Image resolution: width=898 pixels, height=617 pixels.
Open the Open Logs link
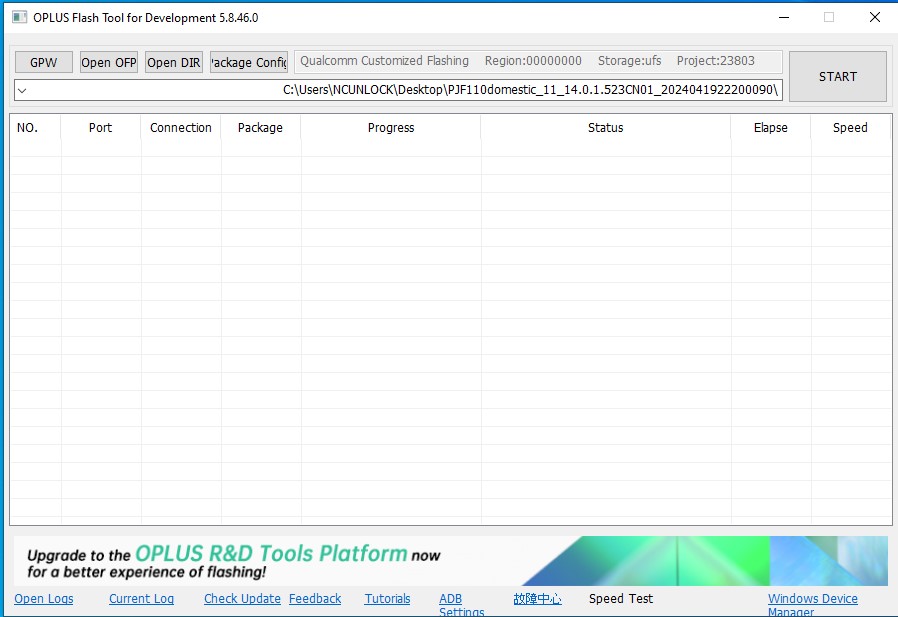click(44, 599)
